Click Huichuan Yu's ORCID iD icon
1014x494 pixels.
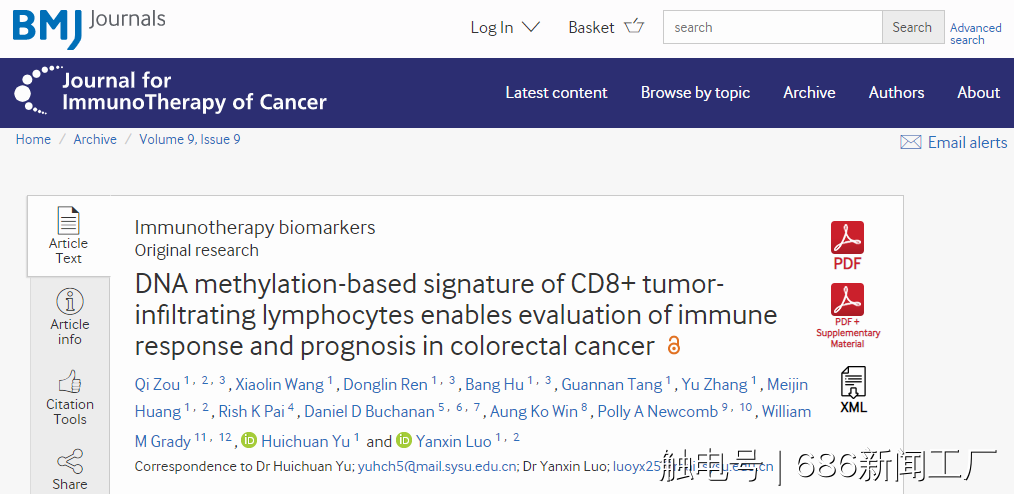point(249,441)
